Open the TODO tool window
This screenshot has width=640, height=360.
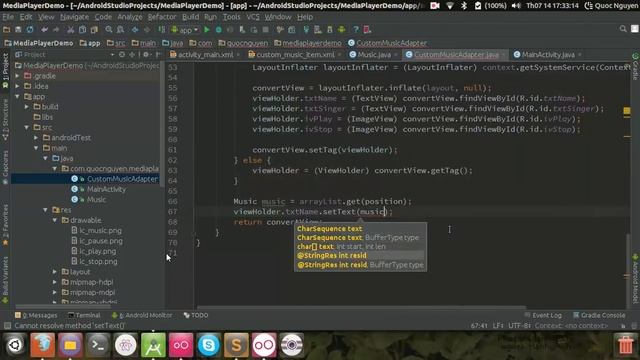[196, 316]
